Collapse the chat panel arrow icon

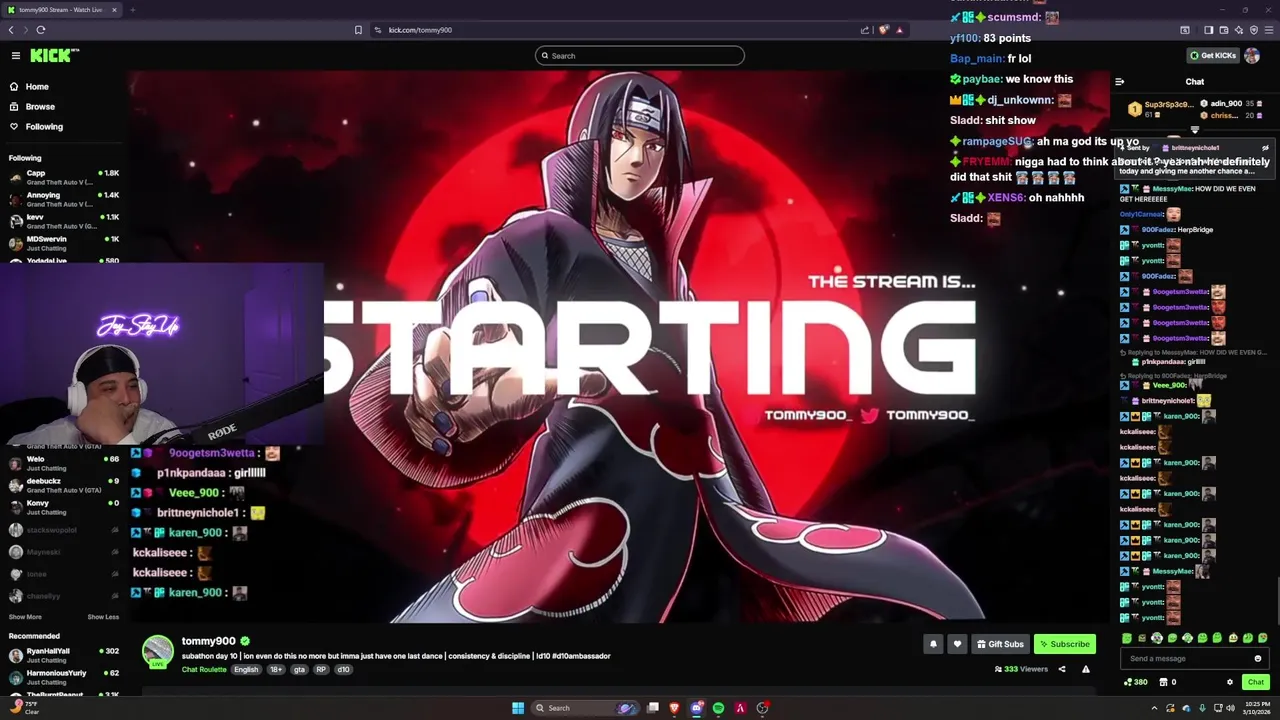point(1120,82)
